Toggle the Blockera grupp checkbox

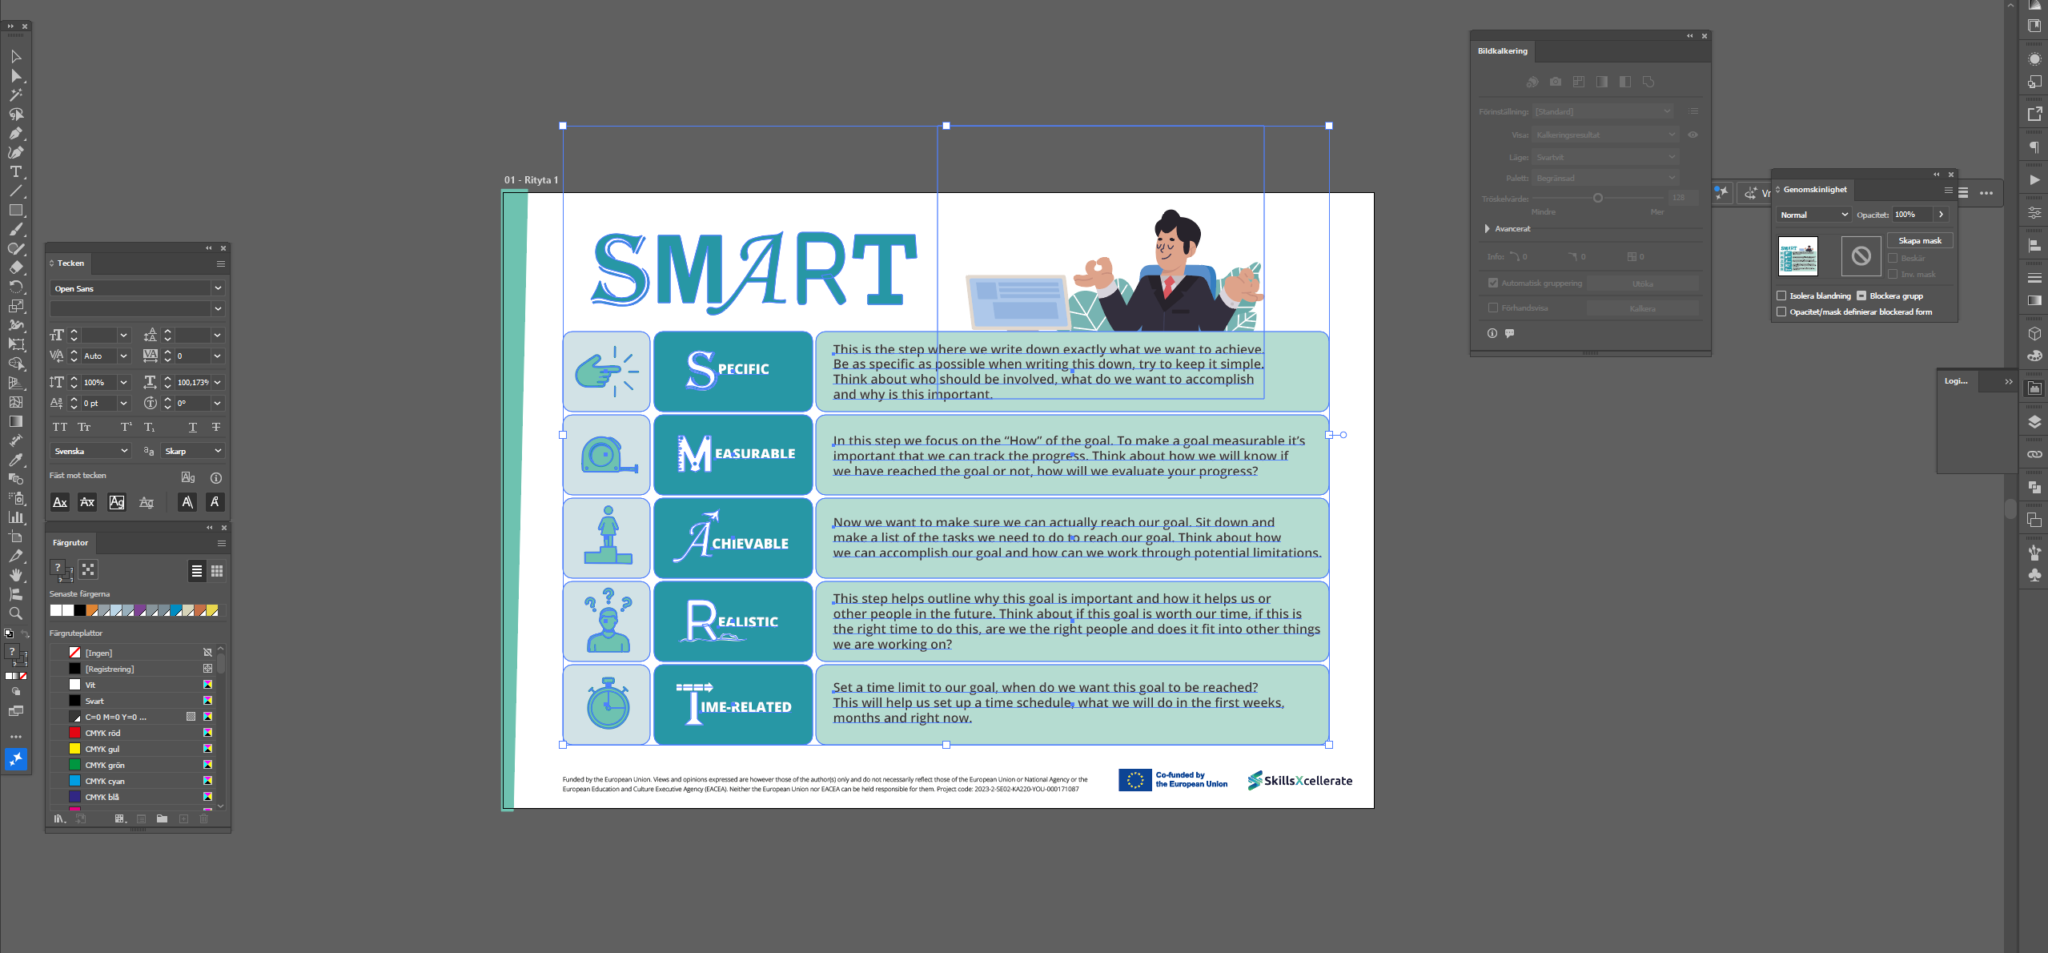(1861, 296)
